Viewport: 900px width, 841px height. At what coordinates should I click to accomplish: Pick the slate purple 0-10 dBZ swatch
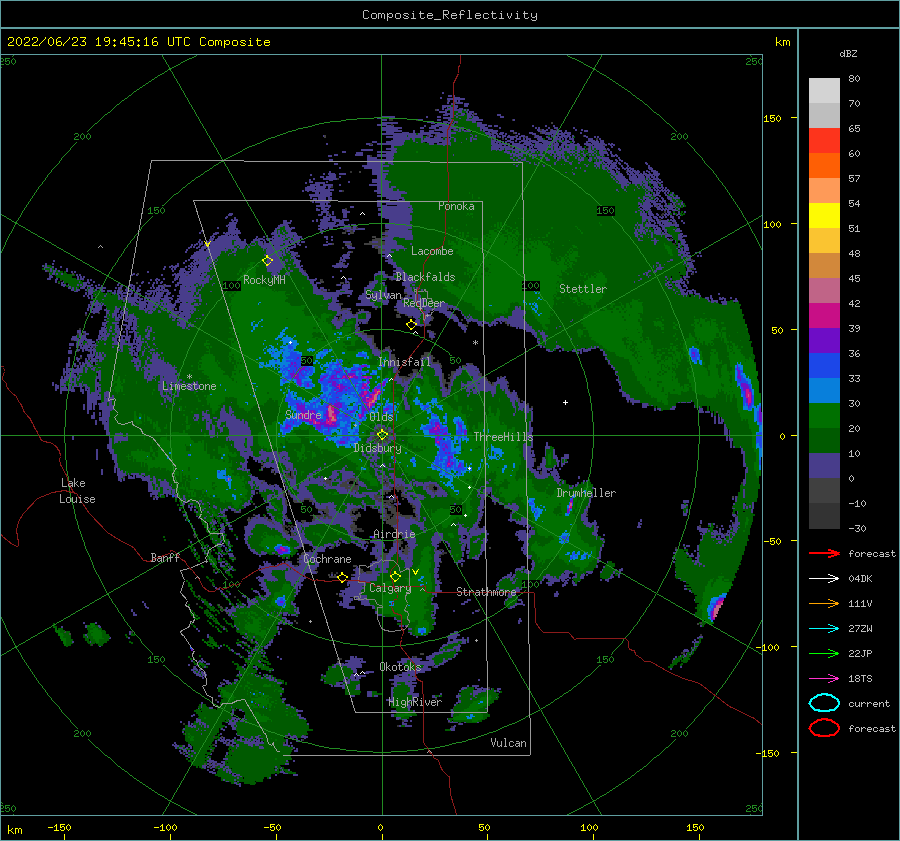824,466
